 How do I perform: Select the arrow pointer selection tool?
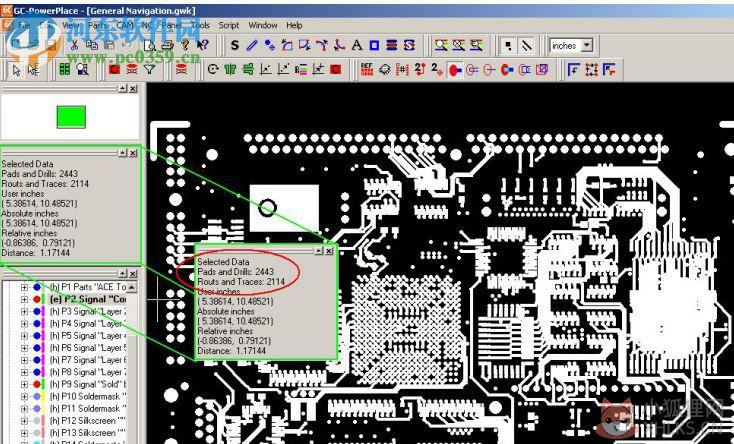click(17, 70)
